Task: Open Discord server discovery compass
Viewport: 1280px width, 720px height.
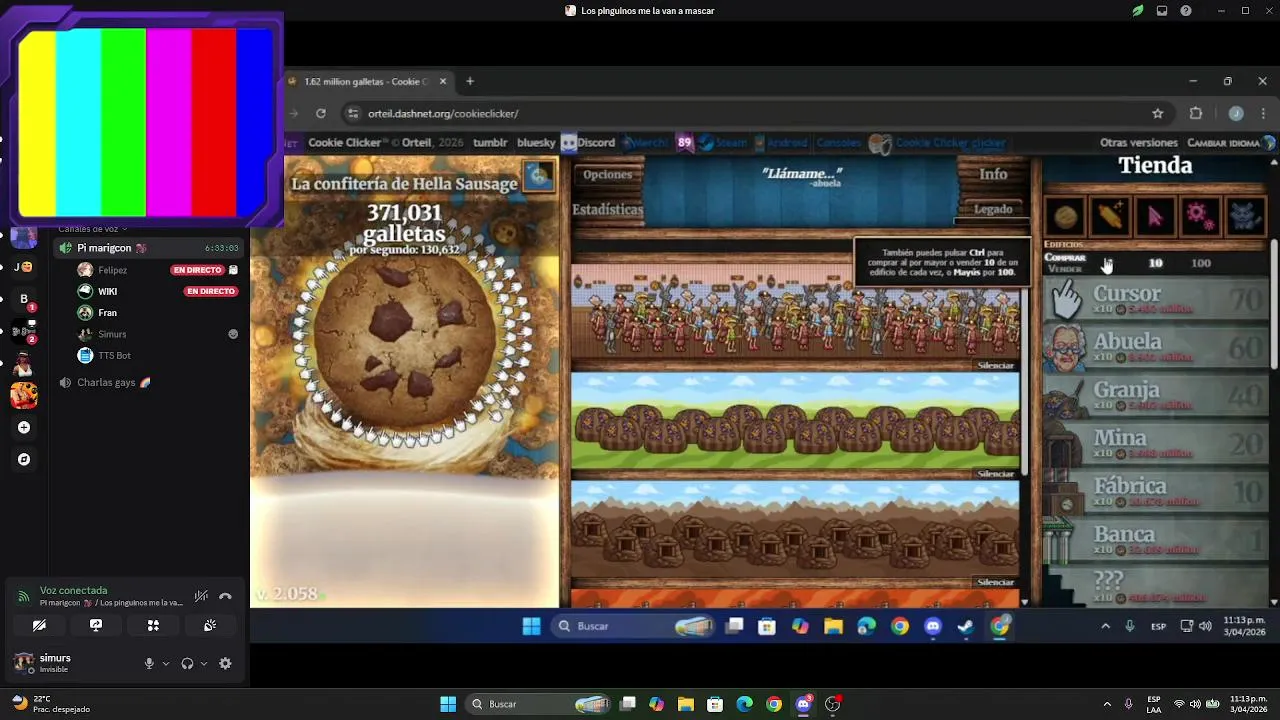Action: (24, 459)
